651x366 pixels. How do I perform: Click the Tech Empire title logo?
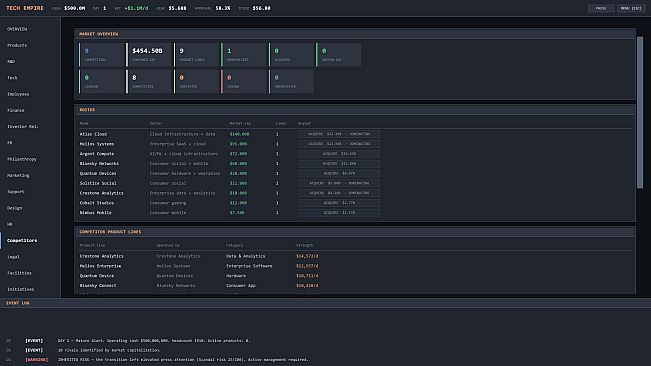point(25,8)
